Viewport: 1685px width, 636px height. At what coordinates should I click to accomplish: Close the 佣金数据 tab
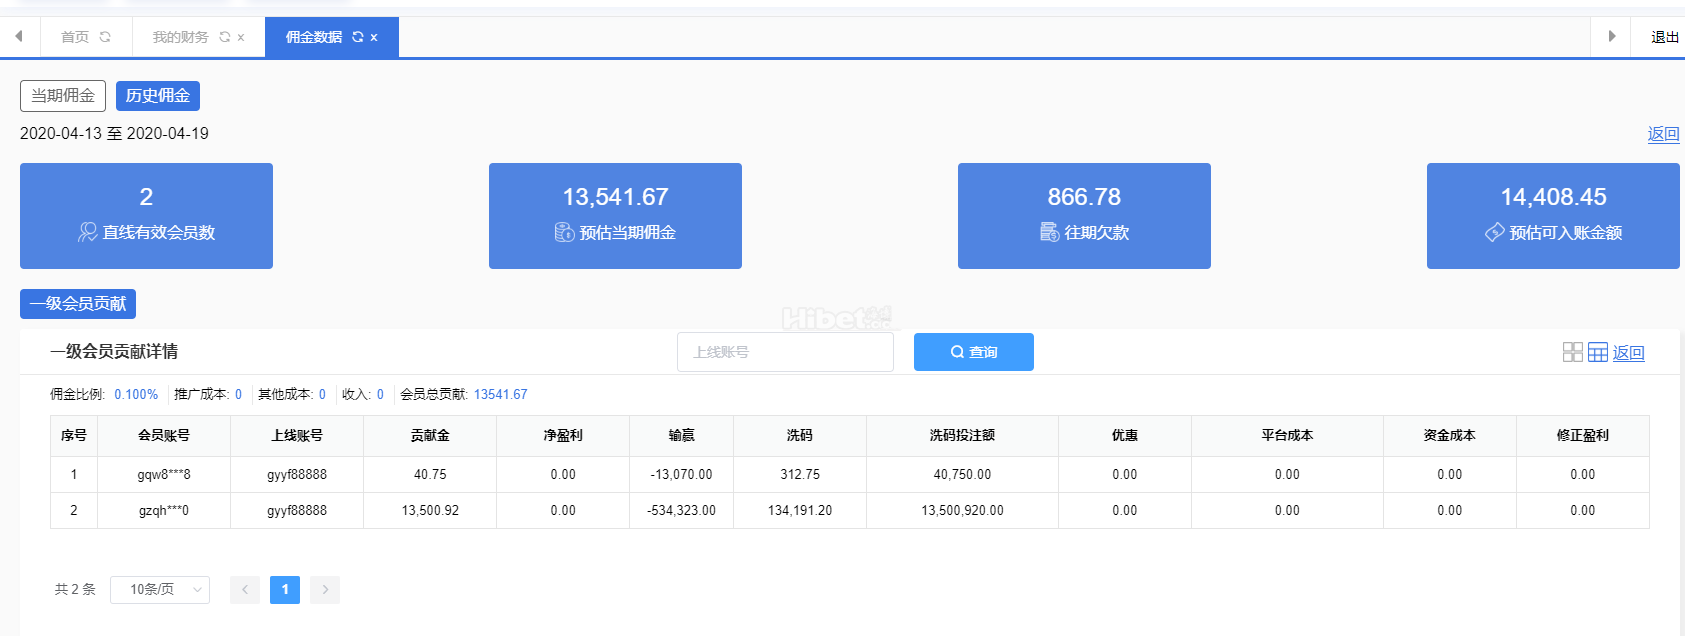pyautogui.click(x=374, y=38)
